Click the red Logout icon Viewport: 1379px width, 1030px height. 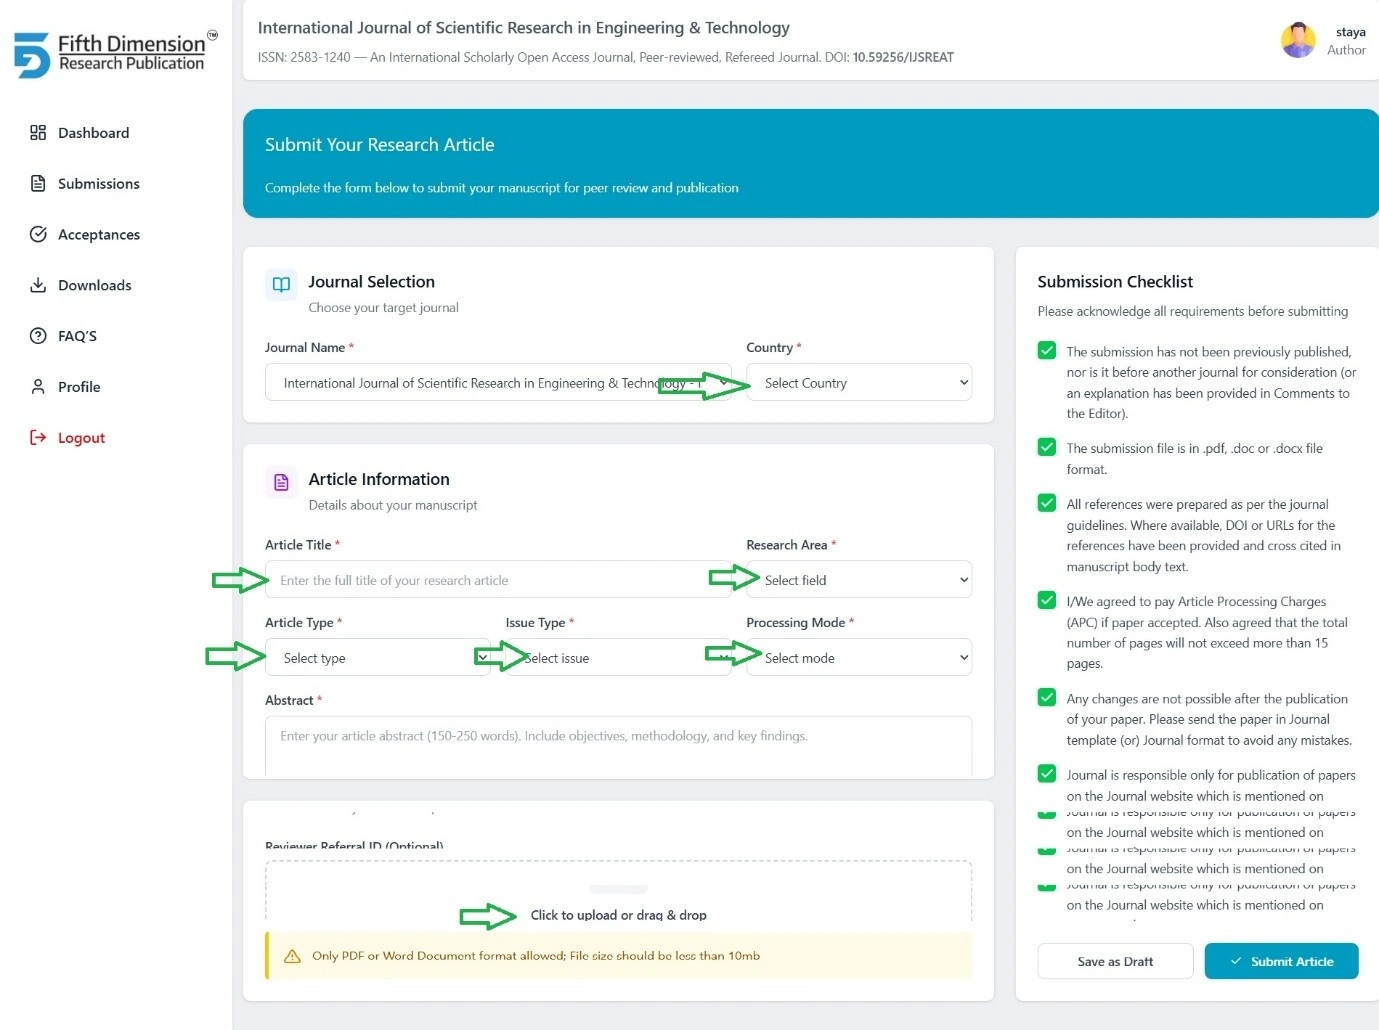(38, 437)
